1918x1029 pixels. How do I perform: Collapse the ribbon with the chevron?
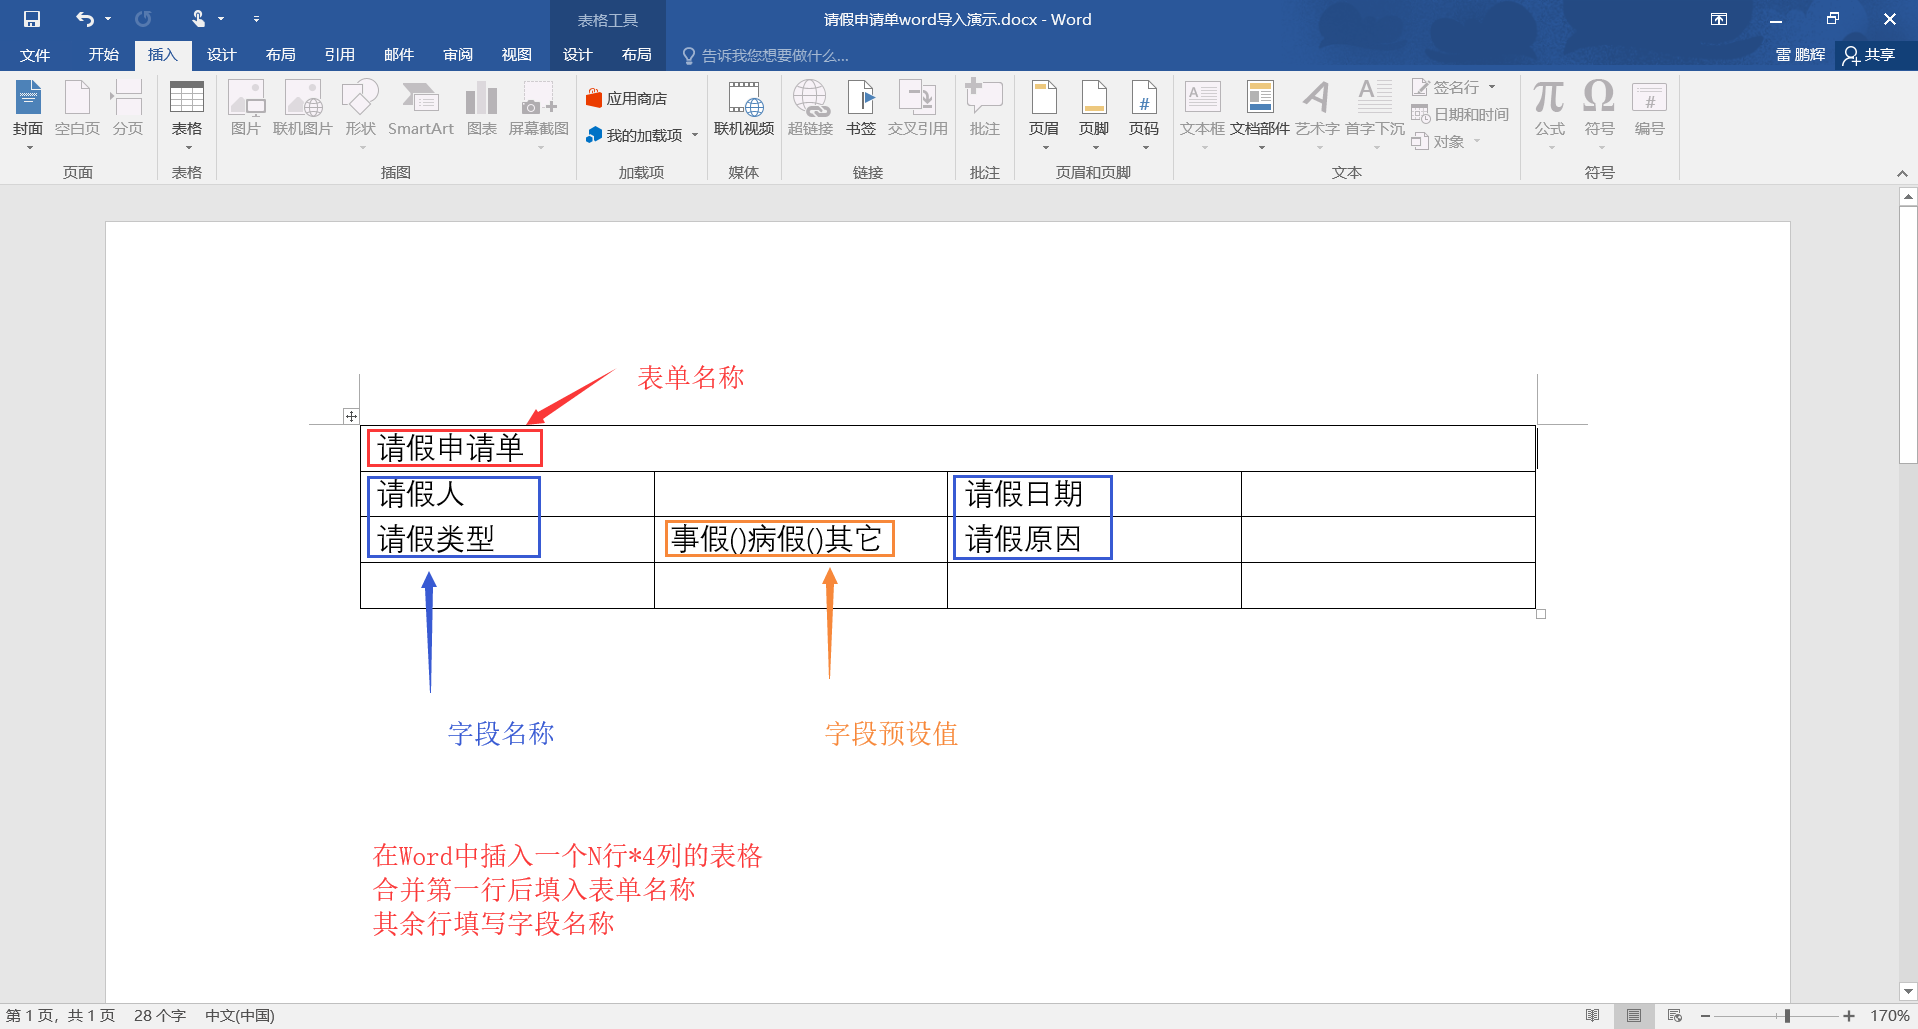pyautogui.click(x=1902, y=173)
